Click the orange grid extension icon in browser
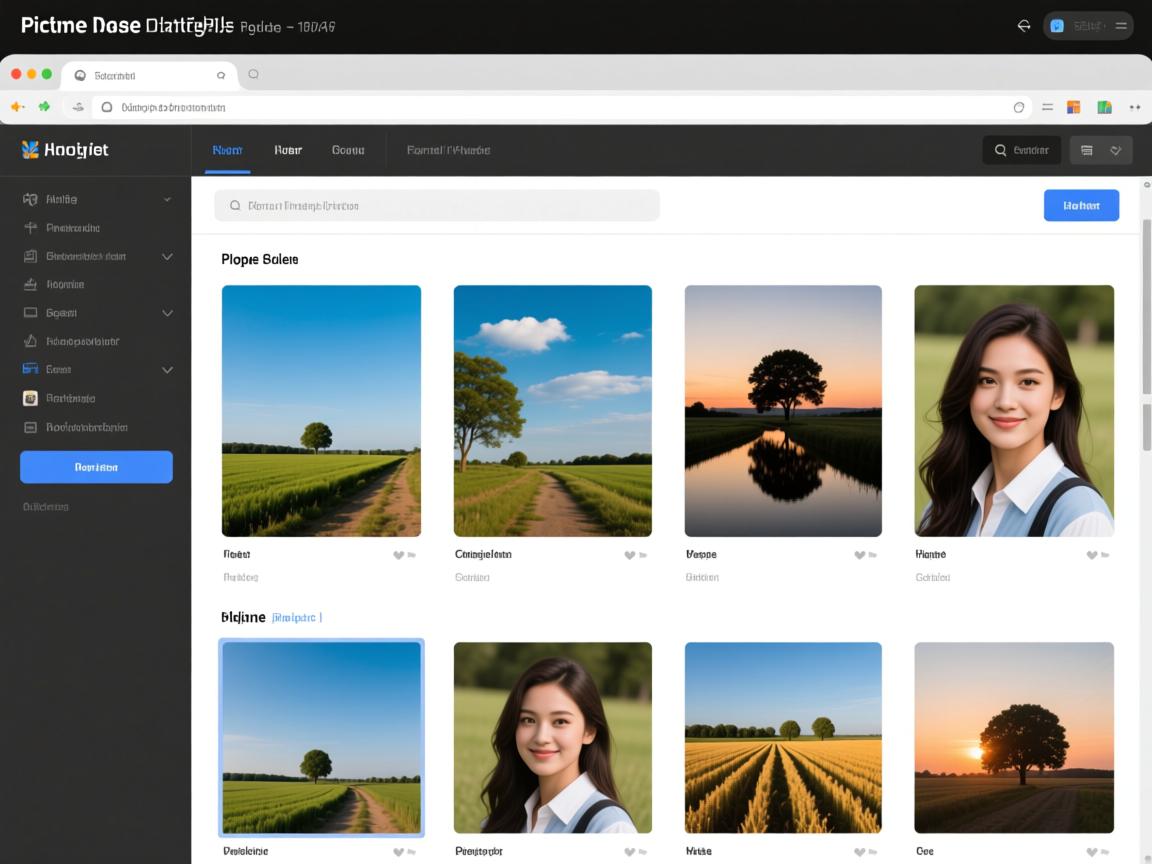The image size is (1152, 864). (x=1074, y=107)
